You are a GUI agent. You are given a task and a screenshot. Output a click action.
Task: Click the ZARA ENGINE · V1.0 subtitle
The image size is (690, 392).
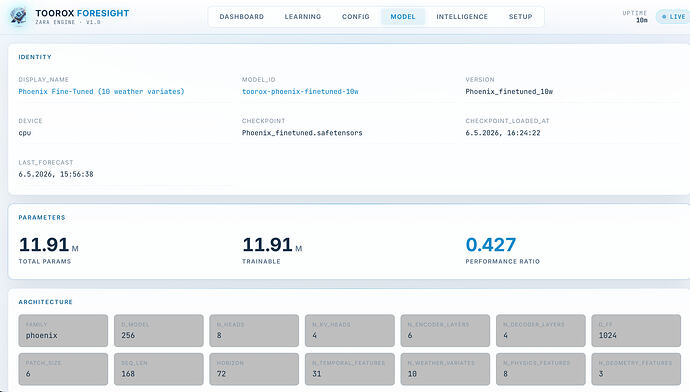[x=68, y=22]
